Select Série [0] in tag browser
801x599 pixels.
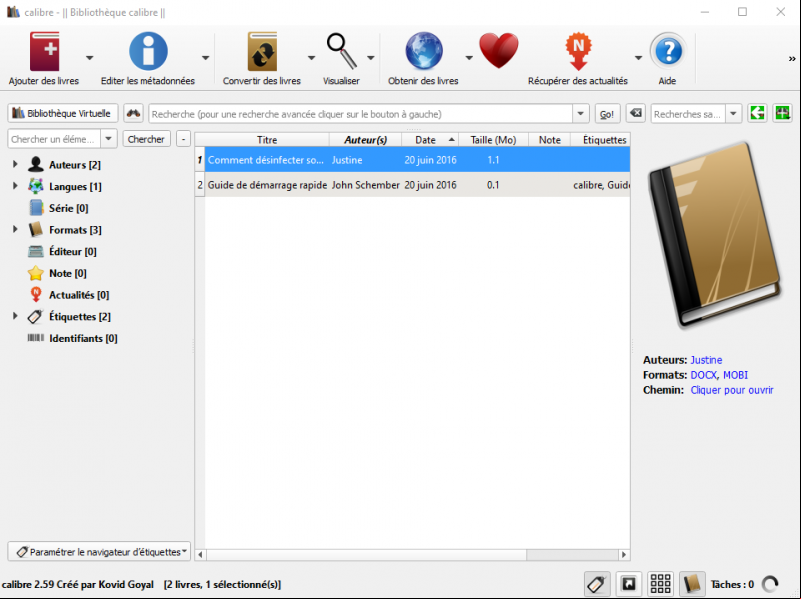pyautogui.click(x=68, y=208)
